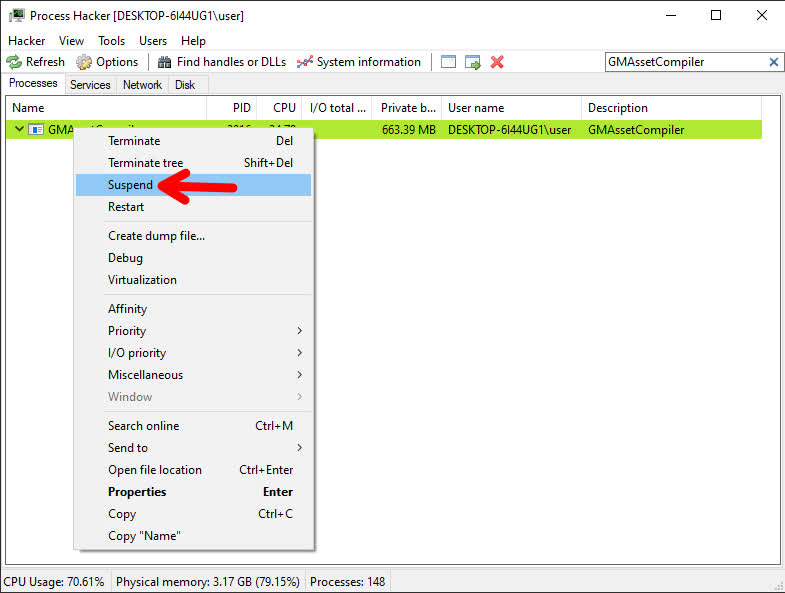This screenshot has height=593, width=785.
Task: Click the Process Hacker title bar icon
Action: [x=17, y=16]
